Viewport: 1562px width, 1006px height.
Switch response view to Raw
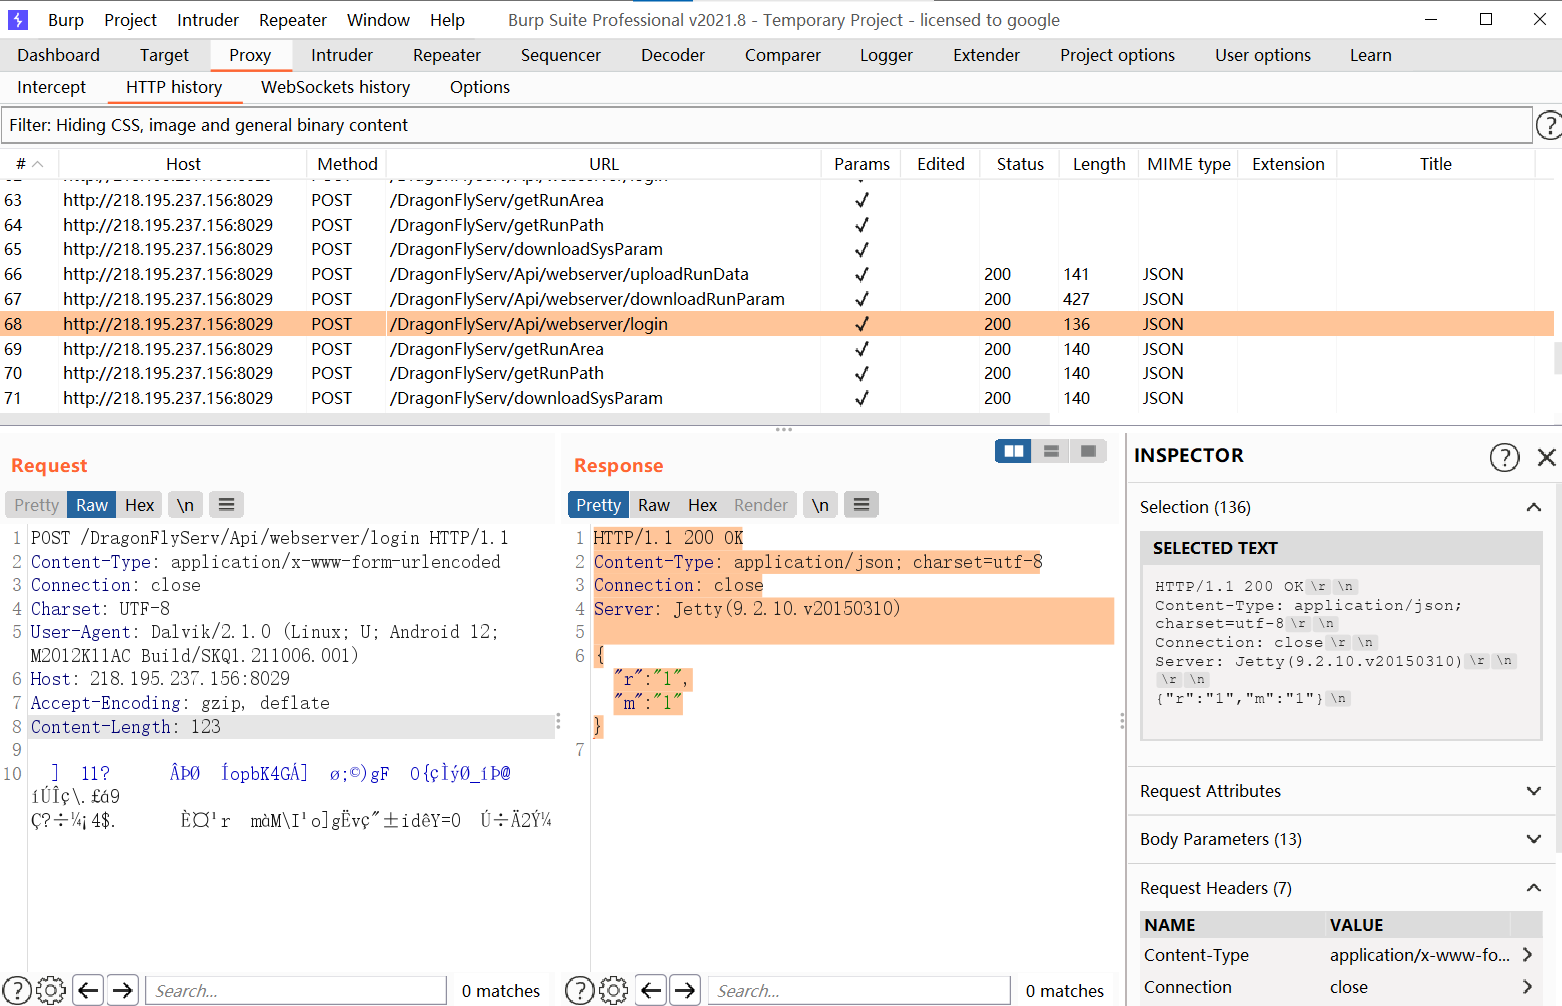pos(654,505)
